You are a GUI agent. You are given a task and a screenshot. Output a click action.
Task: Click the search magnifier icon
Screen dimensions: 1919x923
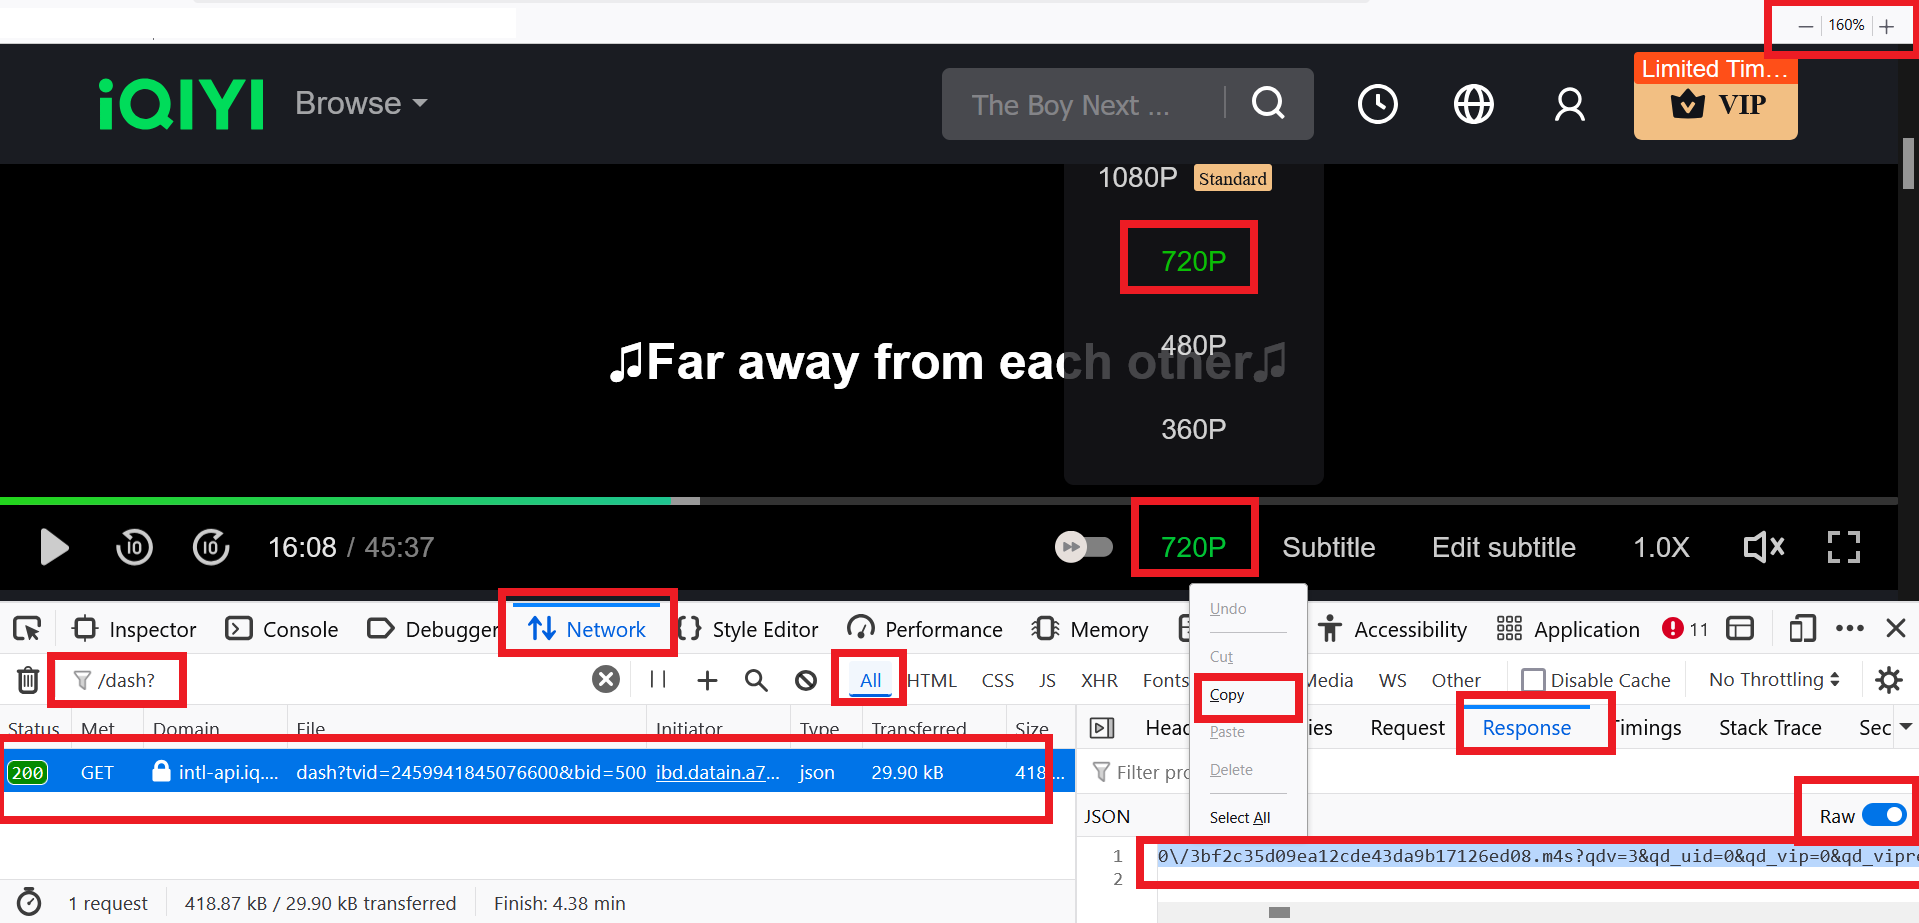1268,103
